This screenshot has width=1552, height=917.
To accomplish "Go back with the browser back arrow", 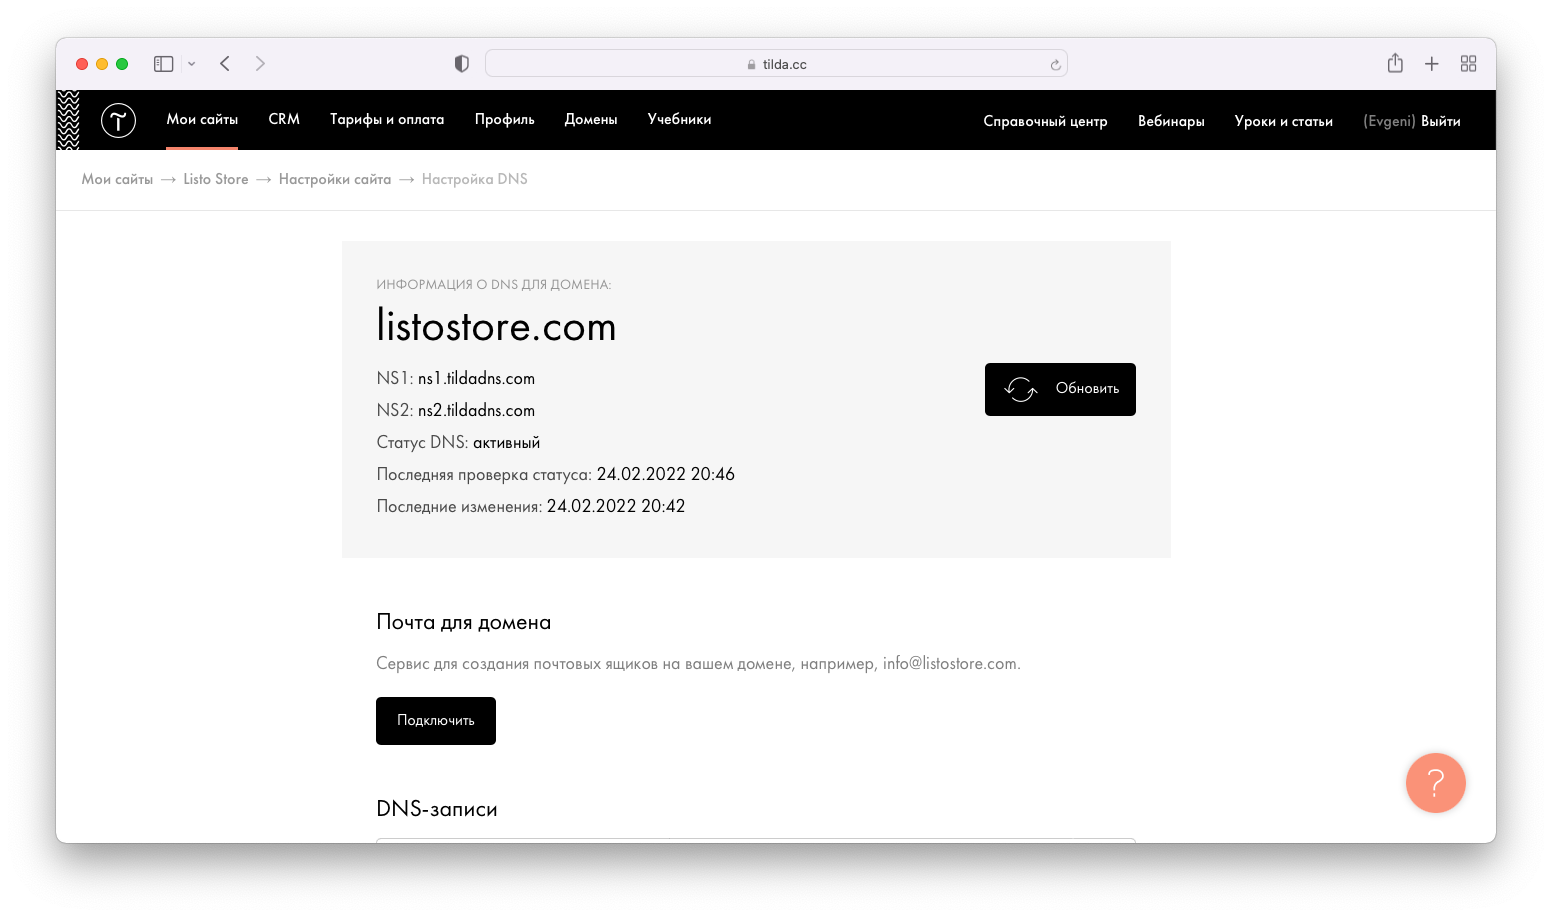I will point(225,64).
